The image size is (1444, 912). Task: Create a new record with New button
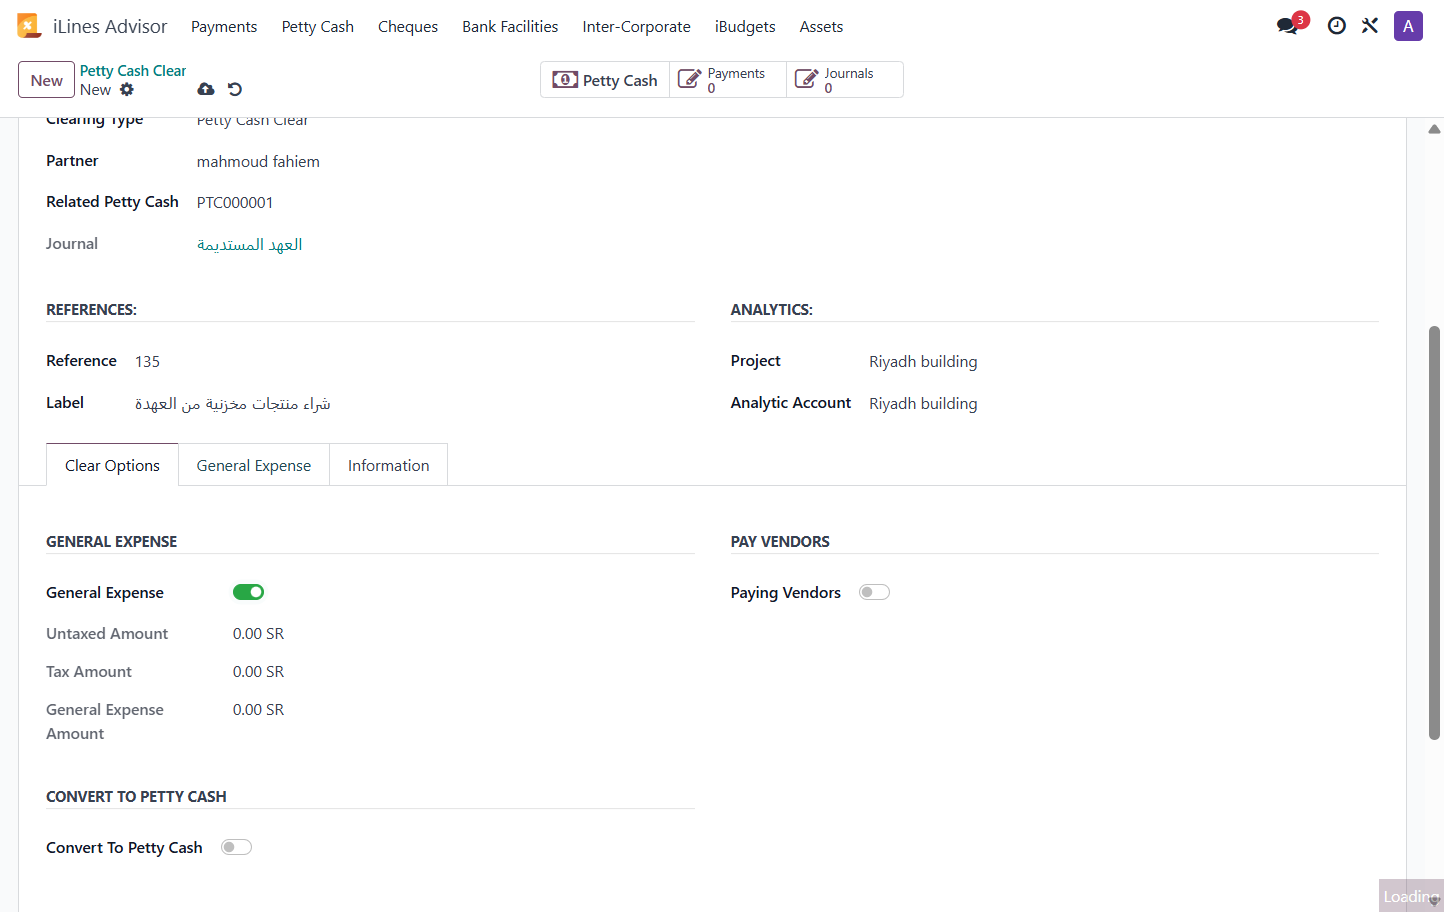tap(46, 80)
